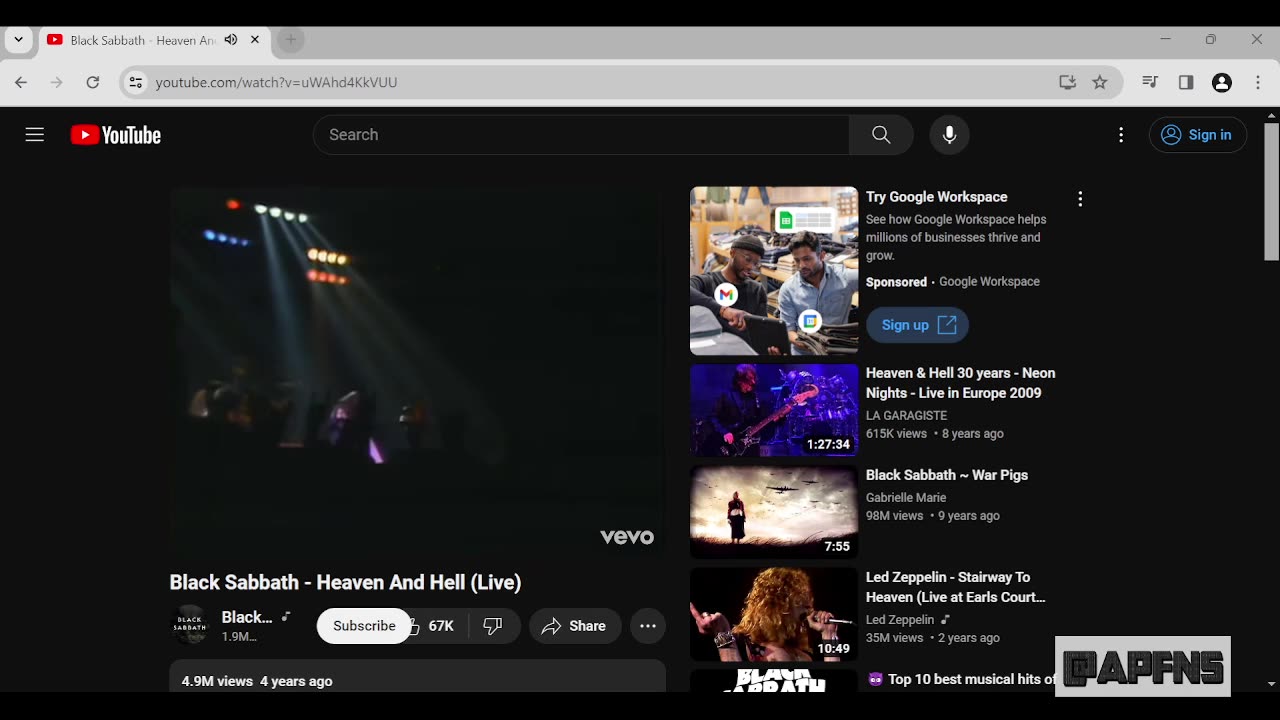The image size is (1280, 720).
Task: Click forward navigation arrow in browser
Action: point(57,82)
